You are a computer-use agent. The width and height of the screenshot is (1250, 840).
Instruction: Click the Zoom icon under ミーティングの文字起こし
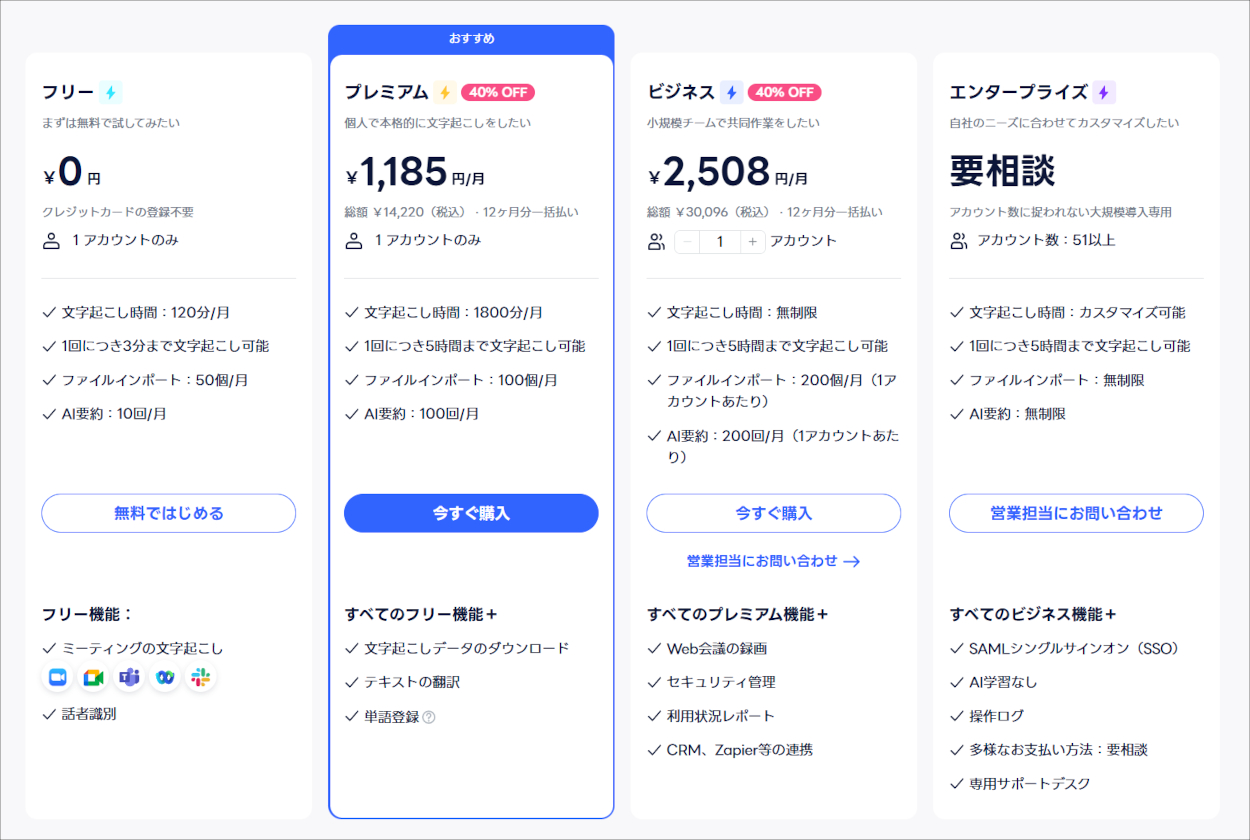[x=57, y=677]
